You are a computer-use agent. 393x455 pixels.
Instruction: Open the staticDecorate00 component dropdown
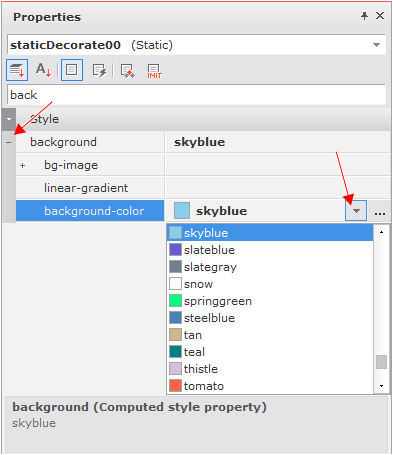(376, 45)
